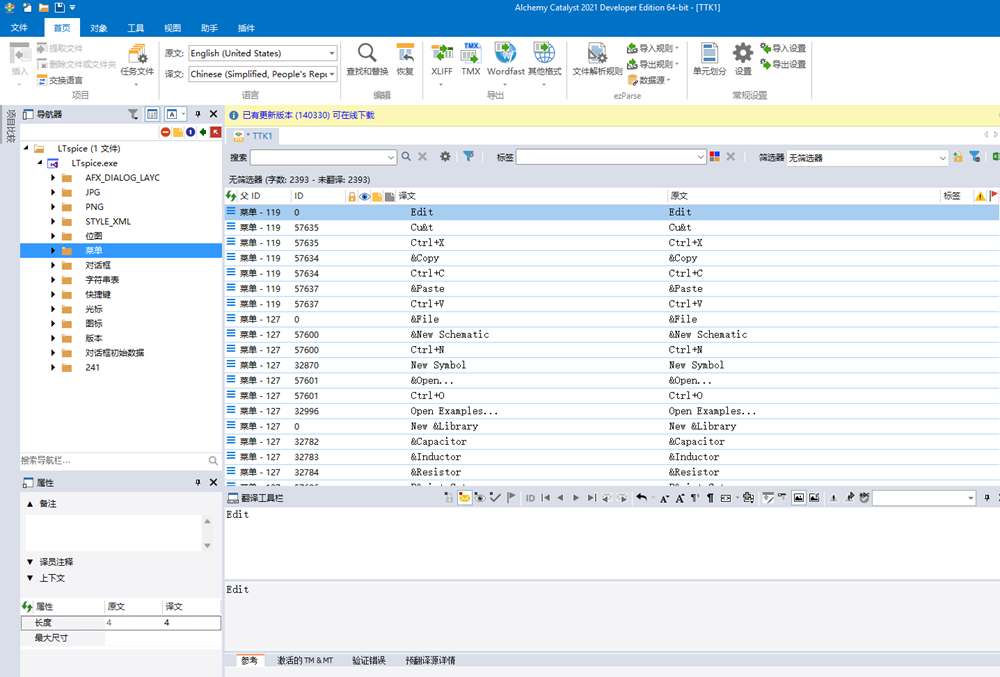Open the 原文 language dropdown
Image resolution: width=1000 pixels, height=677 pixels.
pyautogui.click(x=332, y=54)
